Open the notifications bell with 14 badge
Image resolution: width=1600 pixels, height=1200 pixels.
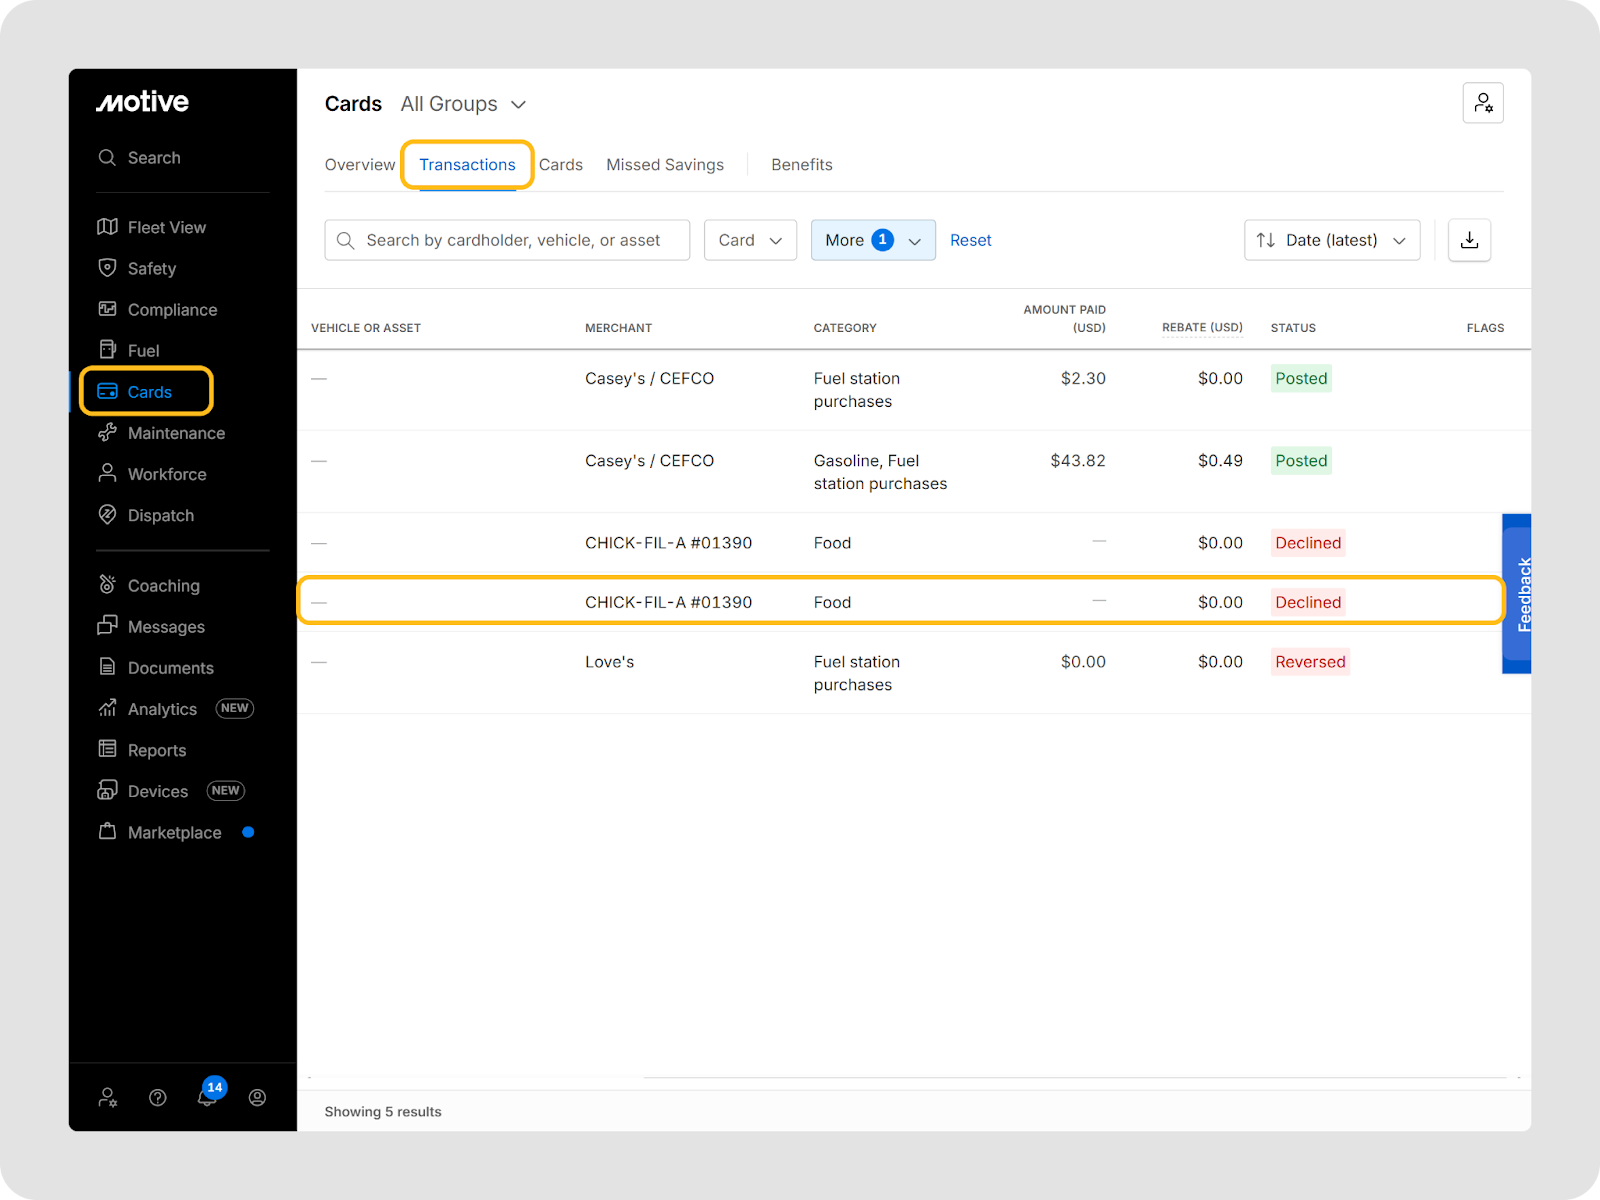pyautogui.click(x=207, y=1097)
